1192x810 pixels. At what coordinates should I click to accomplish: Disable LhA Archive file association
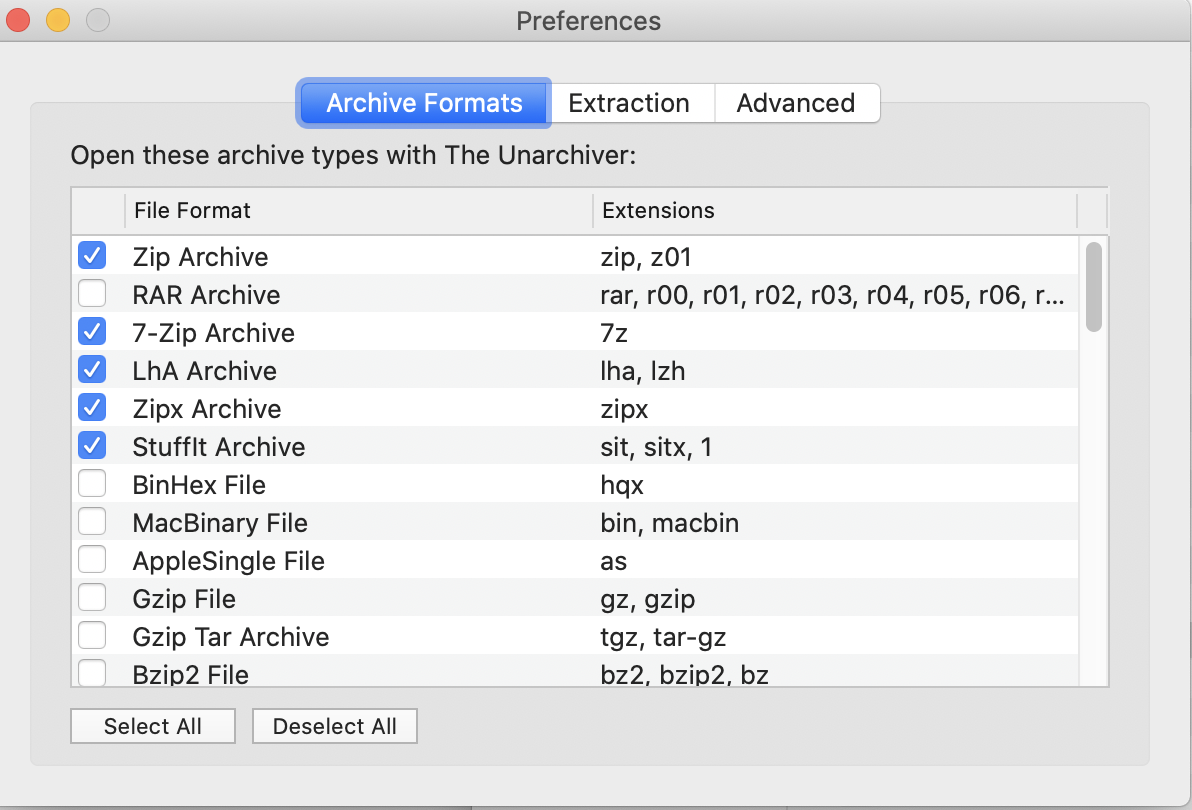click(x=92, y=370)
